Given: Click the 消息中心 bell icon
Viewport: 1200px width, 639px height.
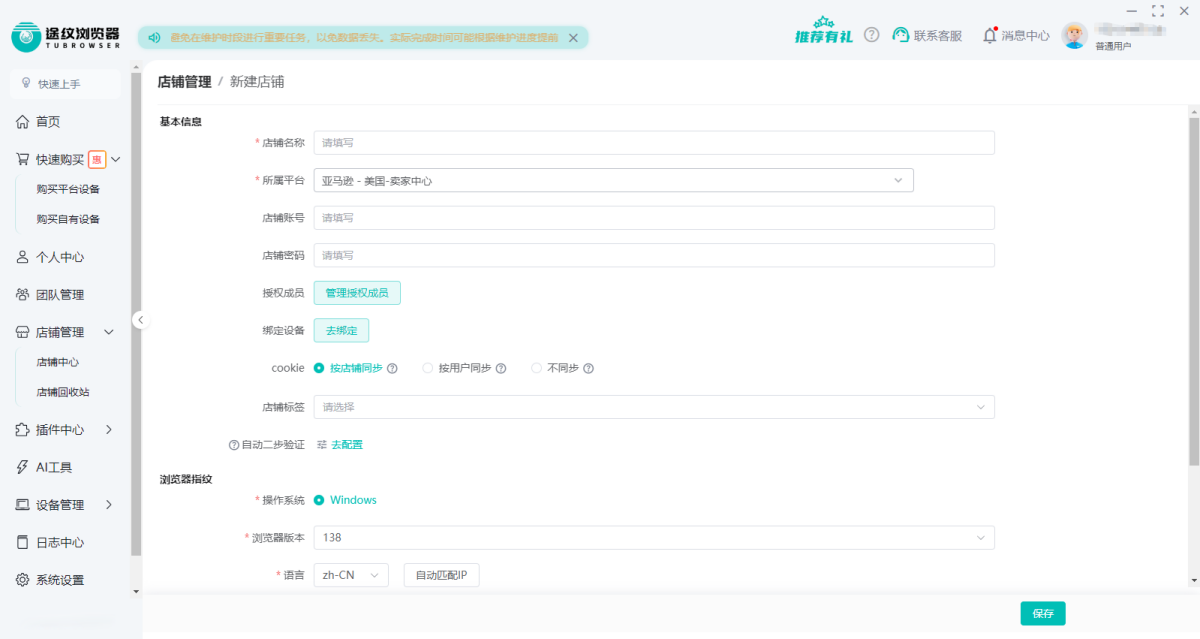Looking at the screenshot, I should pos(989,35).
